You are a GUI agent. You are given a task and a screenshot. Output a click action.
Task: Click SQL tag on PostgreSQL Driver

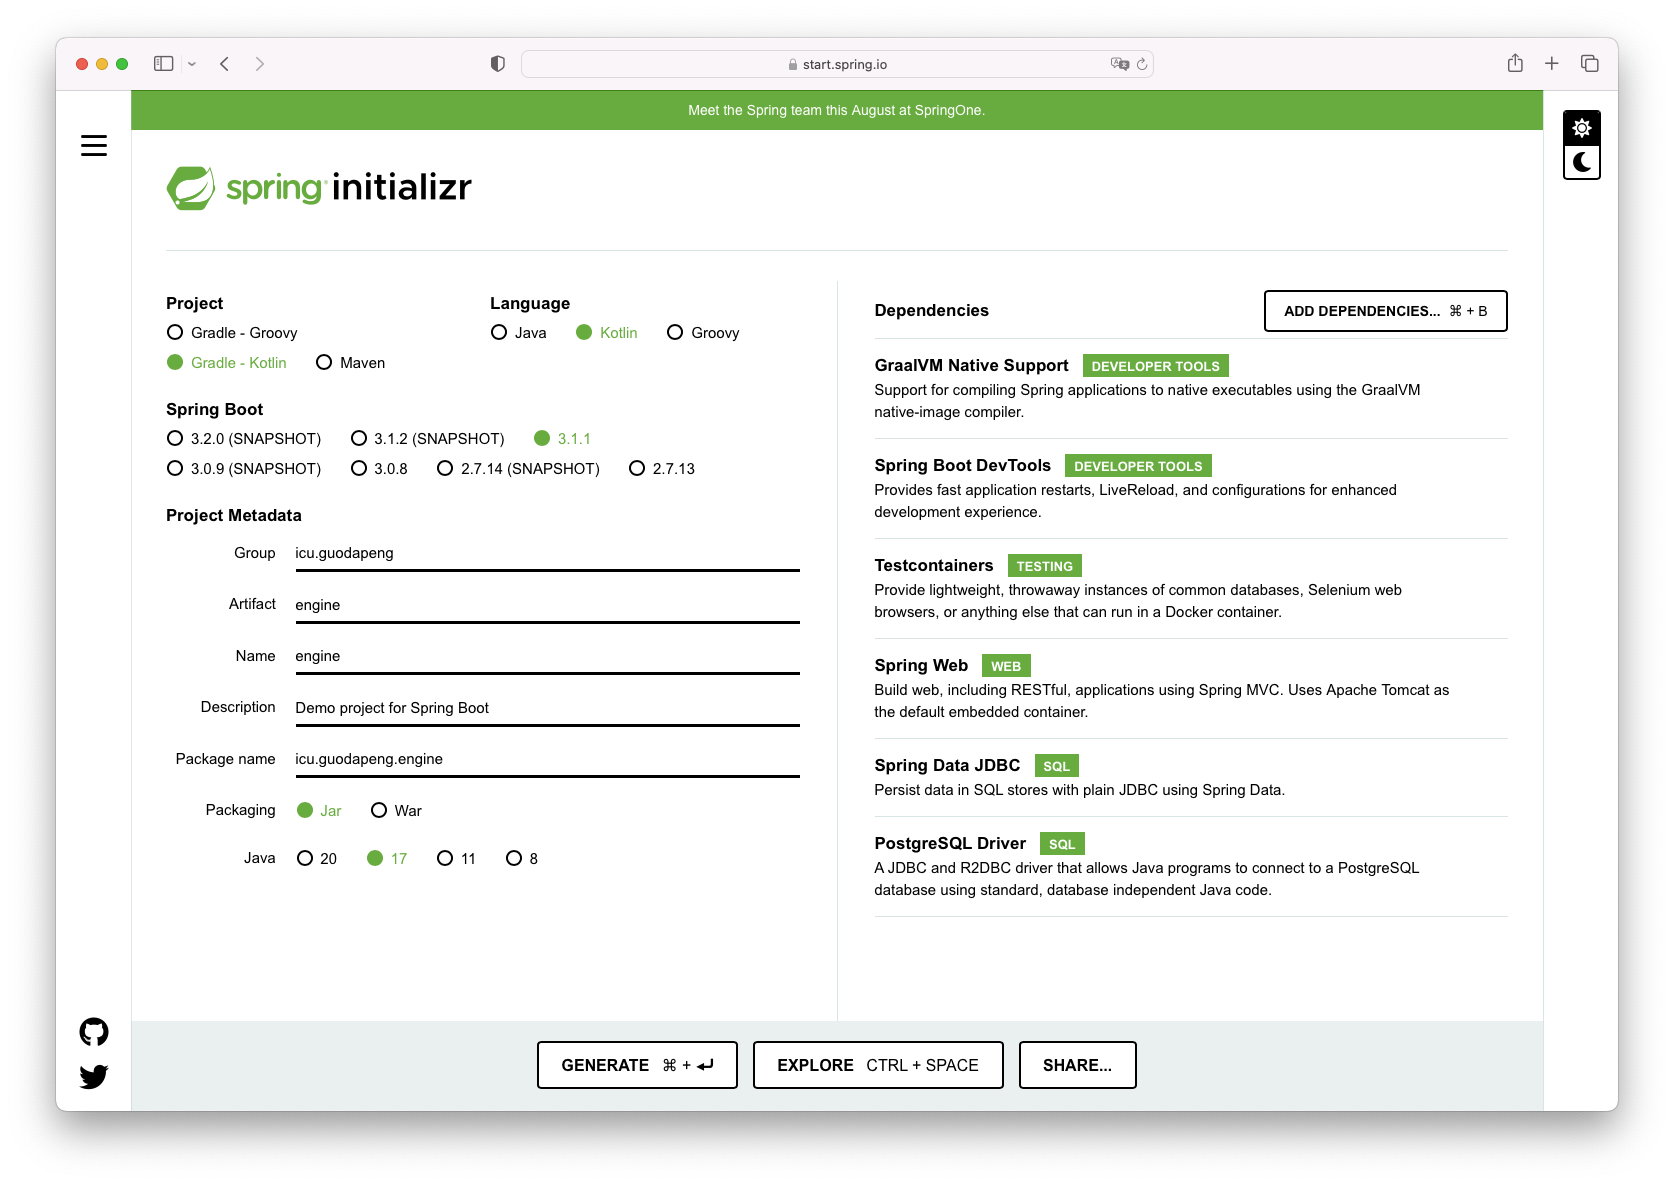point(1062,844)
